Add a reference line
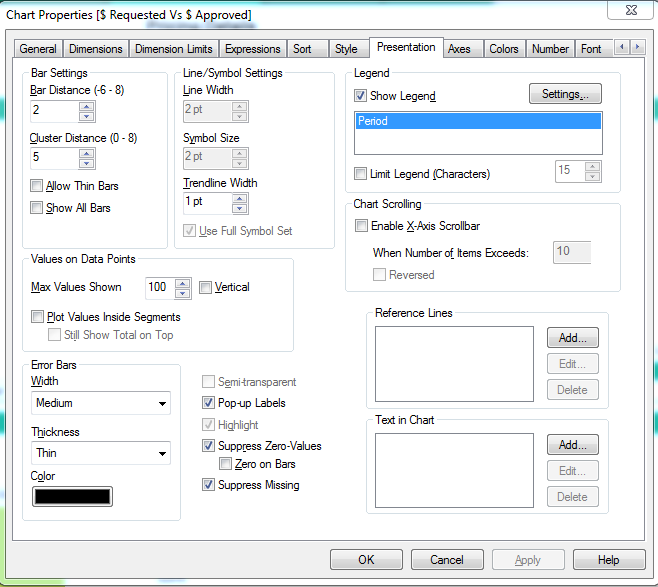Image resolution: width=658 pixels, height=587 pixels. coord(573,338)
